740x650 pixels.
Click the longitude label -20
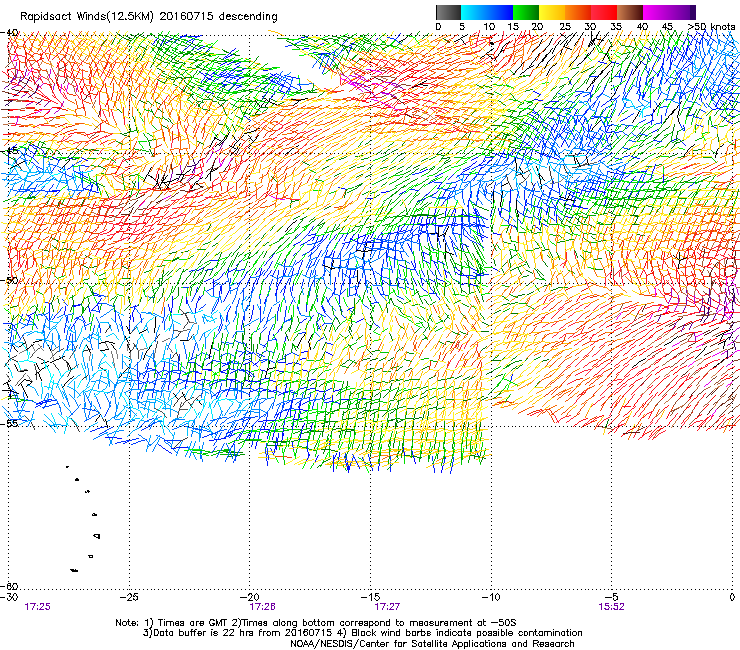pos(250,597)
